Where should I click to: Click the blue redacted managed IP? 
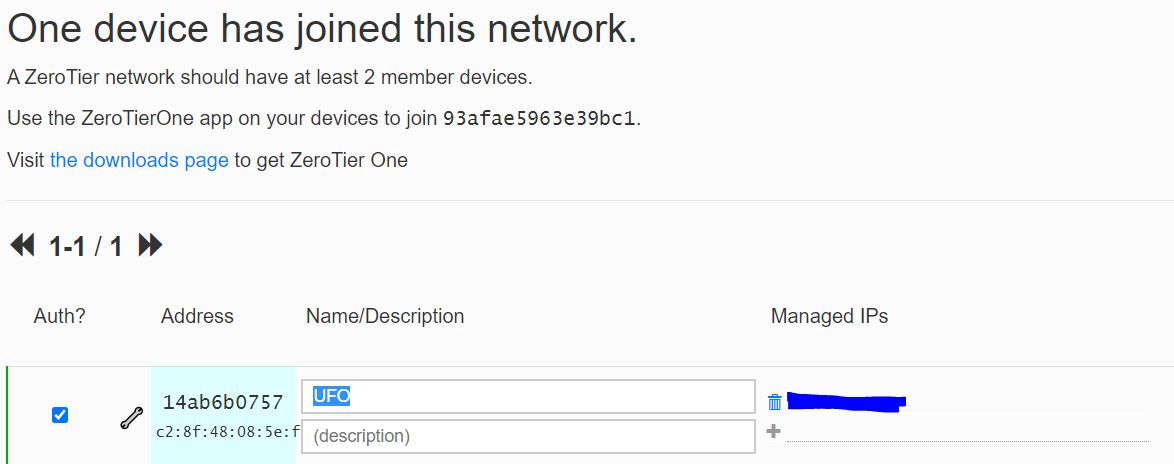847,403
